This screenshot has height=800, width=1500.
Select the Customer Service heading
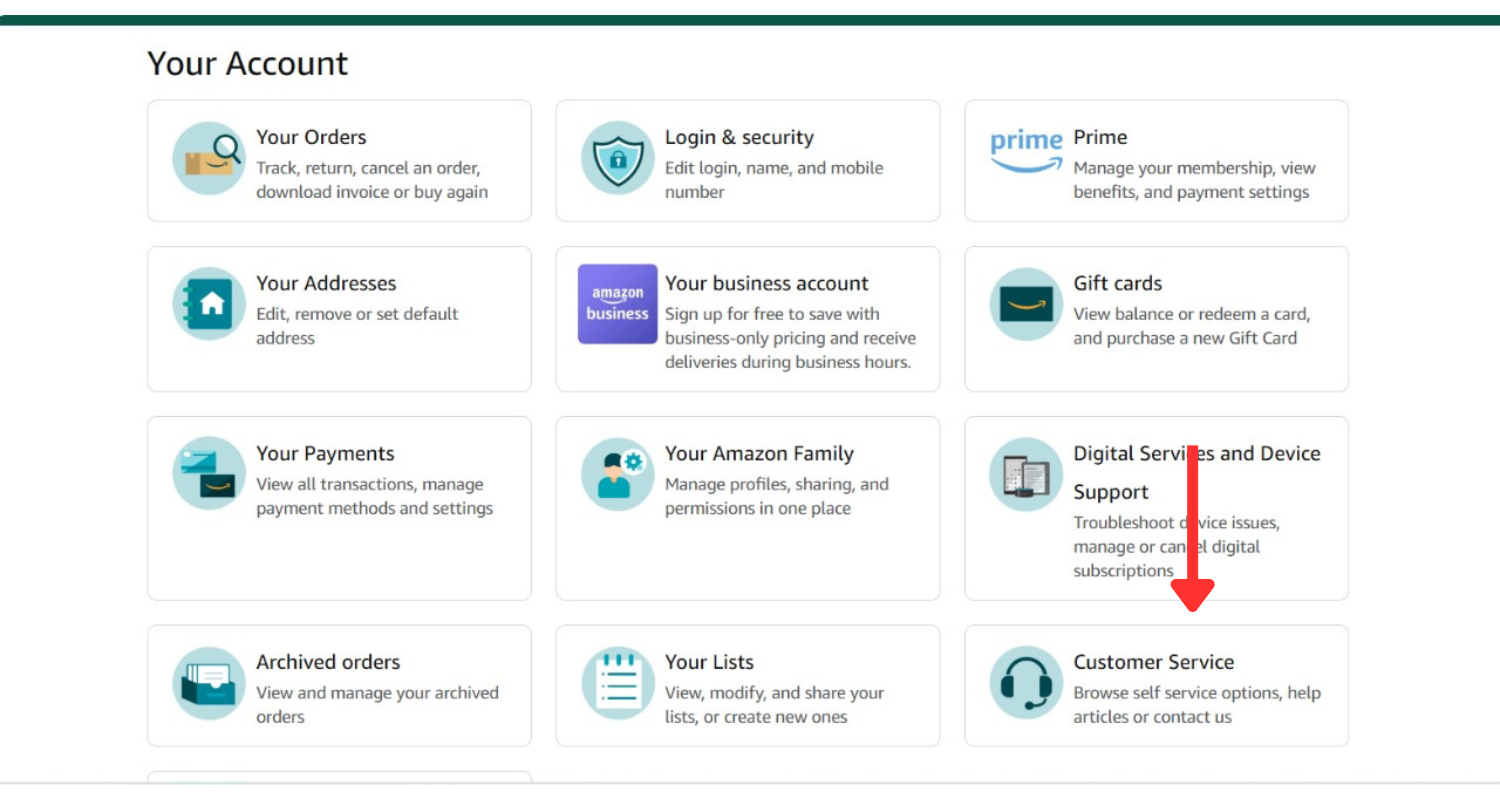[x=1153, y=662]
